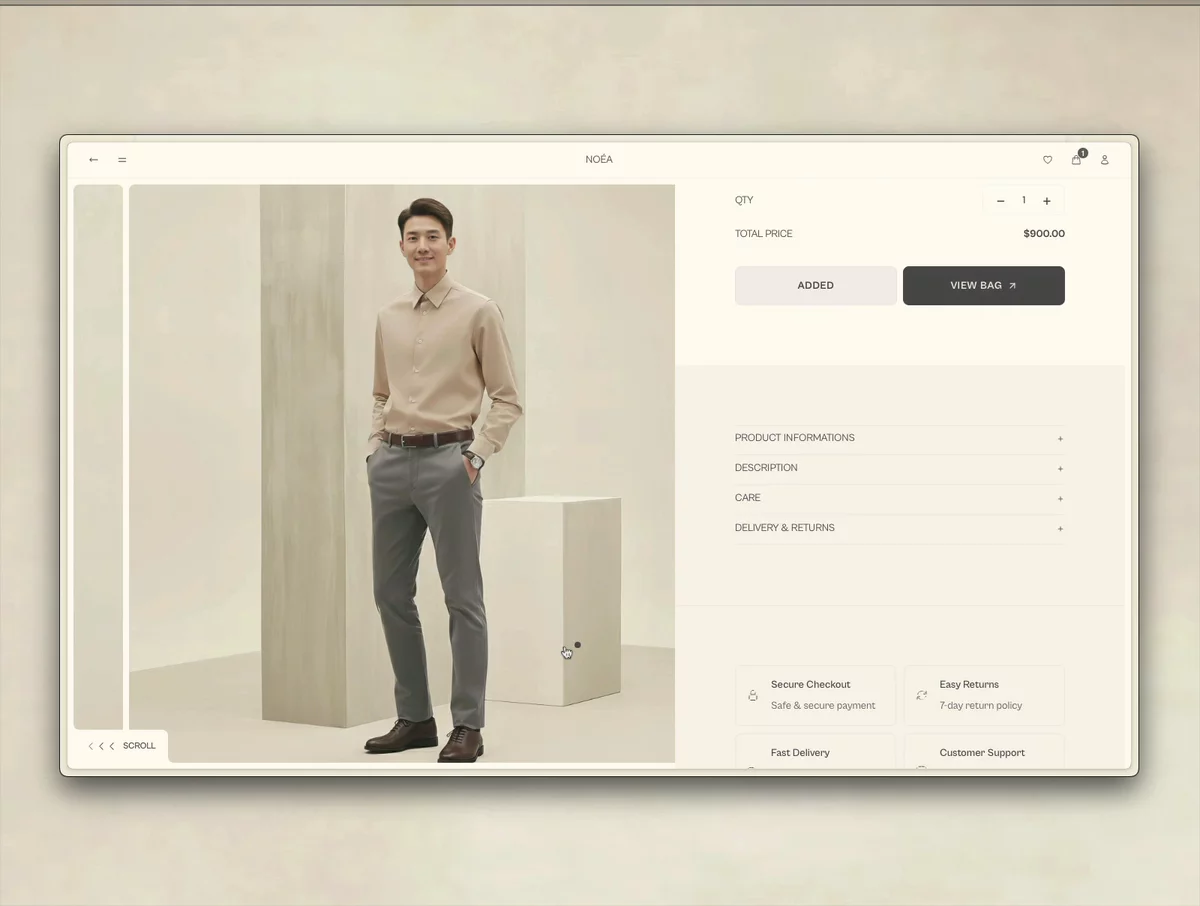
Task: Click the View Bag button
Action: pos(984,285)
